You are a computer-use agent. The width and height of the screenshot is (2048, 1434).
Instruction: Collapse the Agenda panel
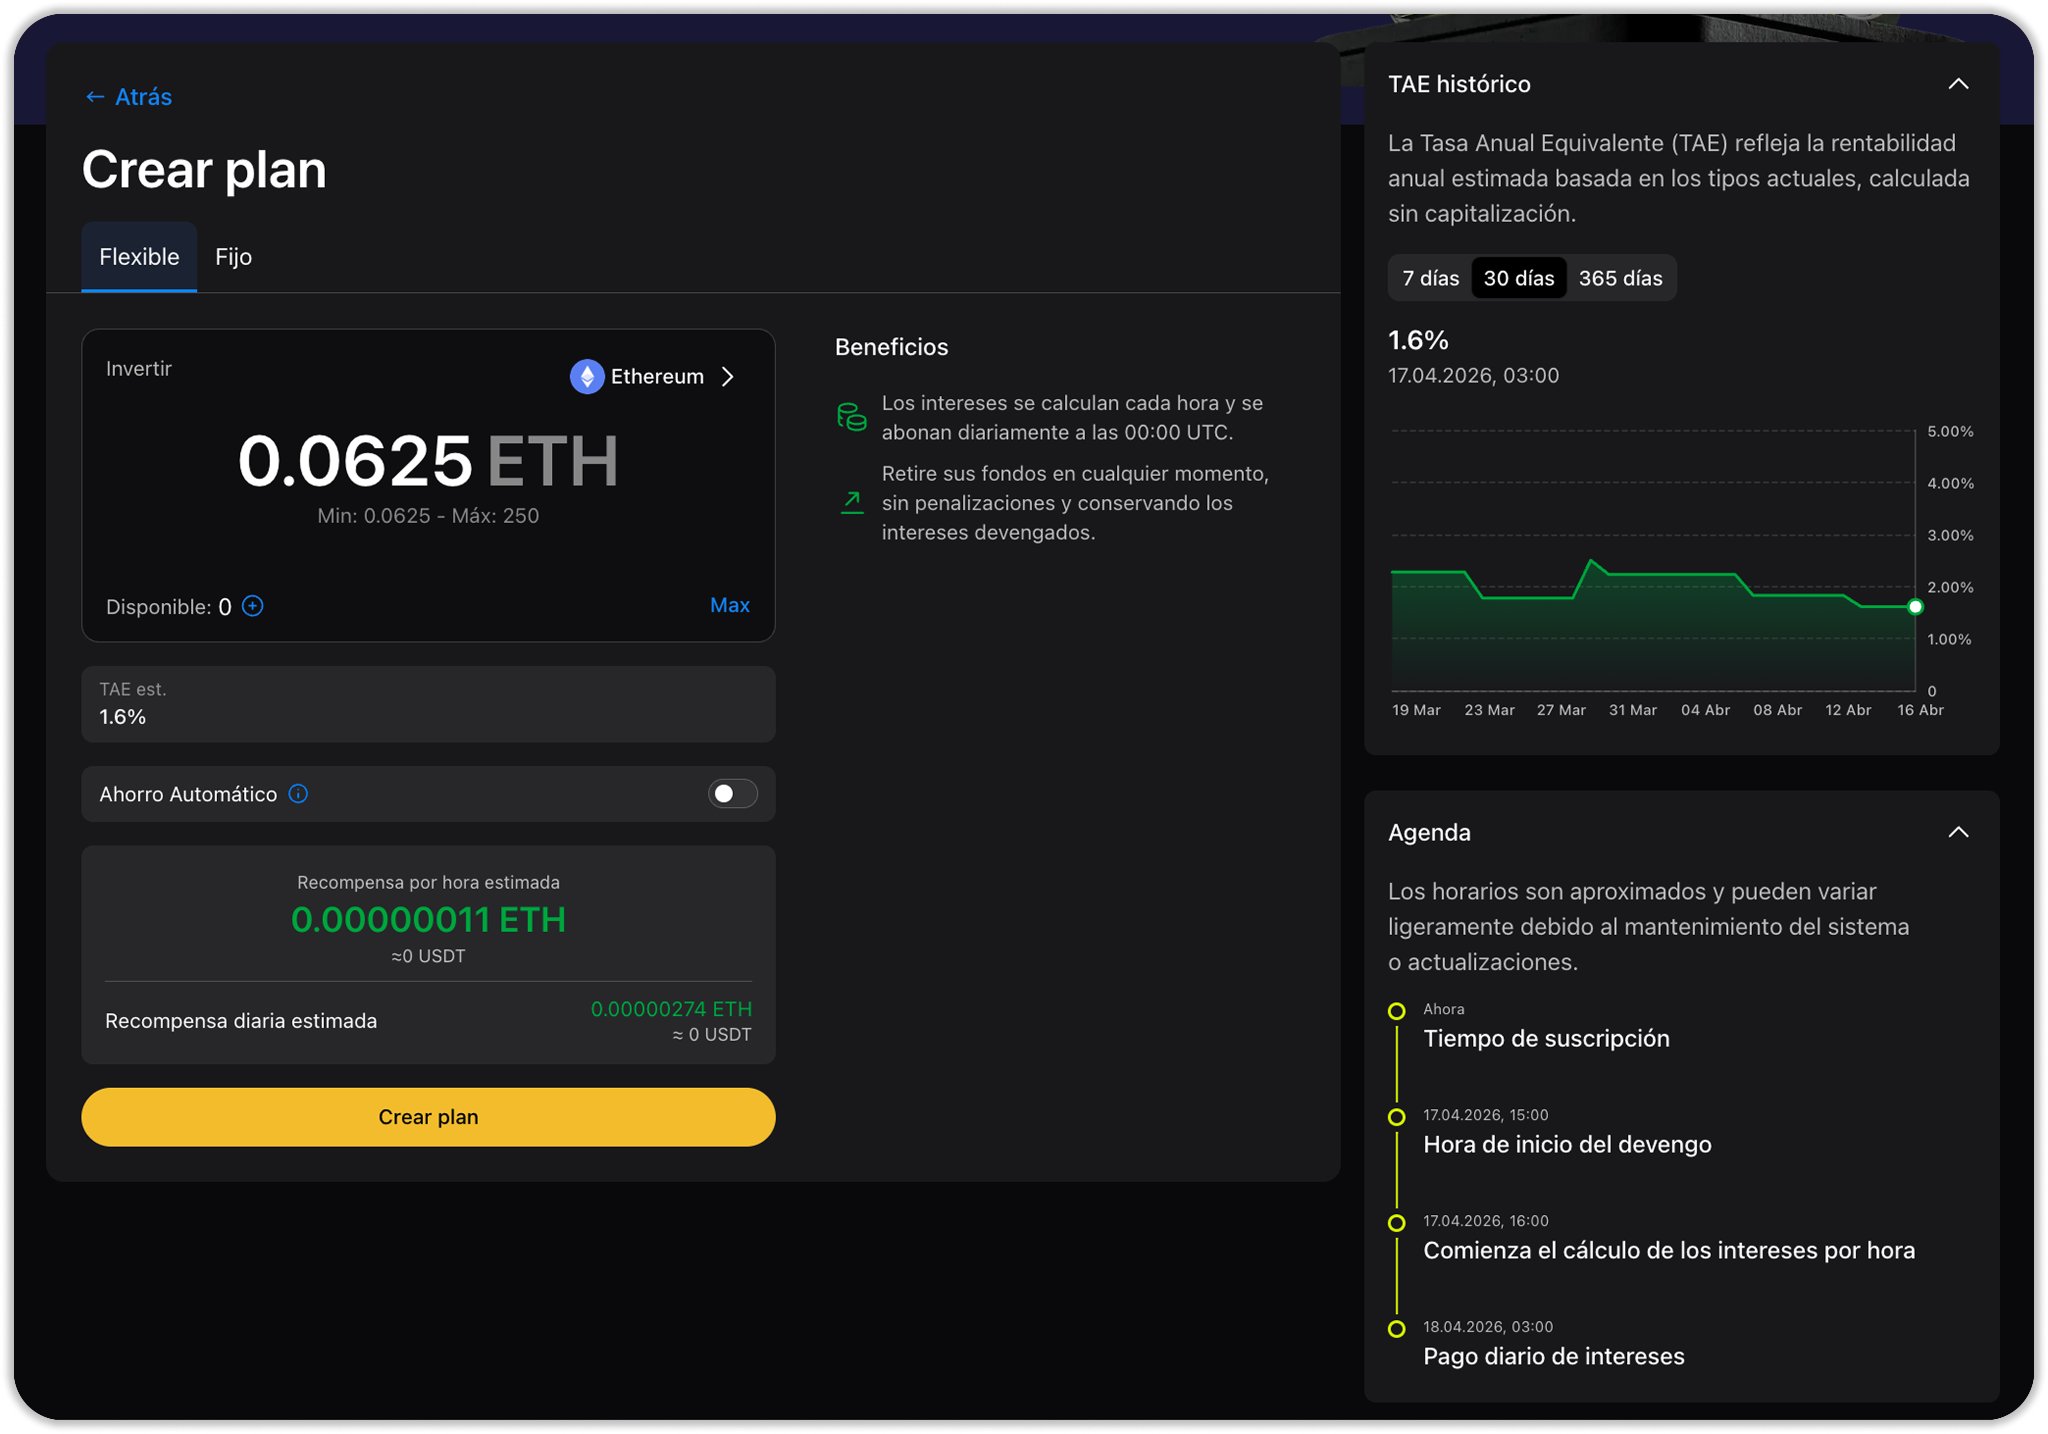pyautogui.click(x=1958, y=832)
